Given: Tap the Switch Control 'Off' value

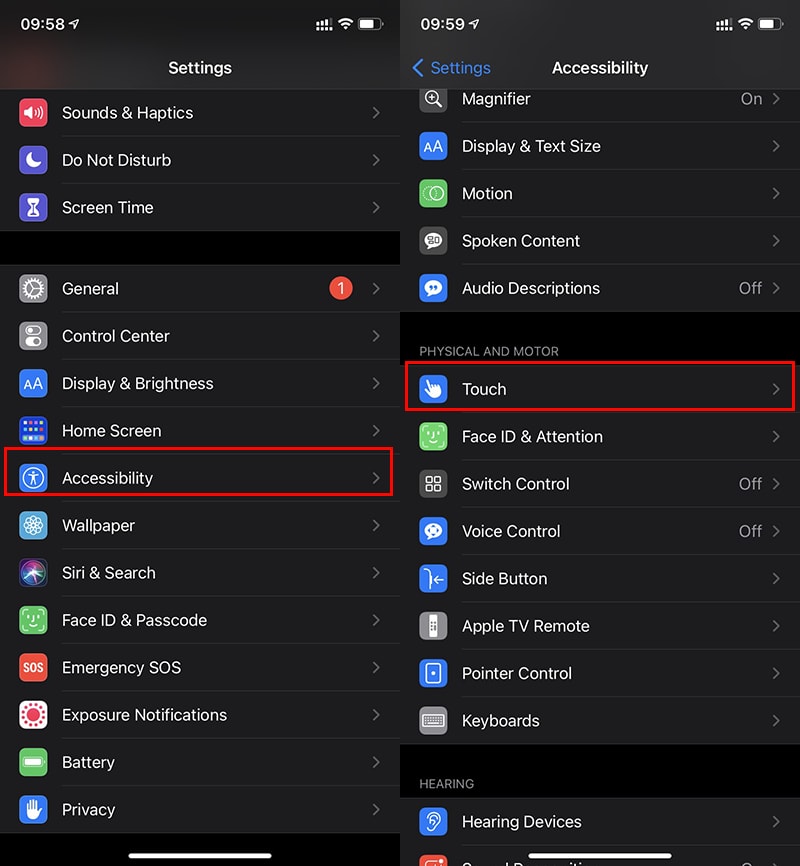Looking at the screenshot, I should point(750,484).
